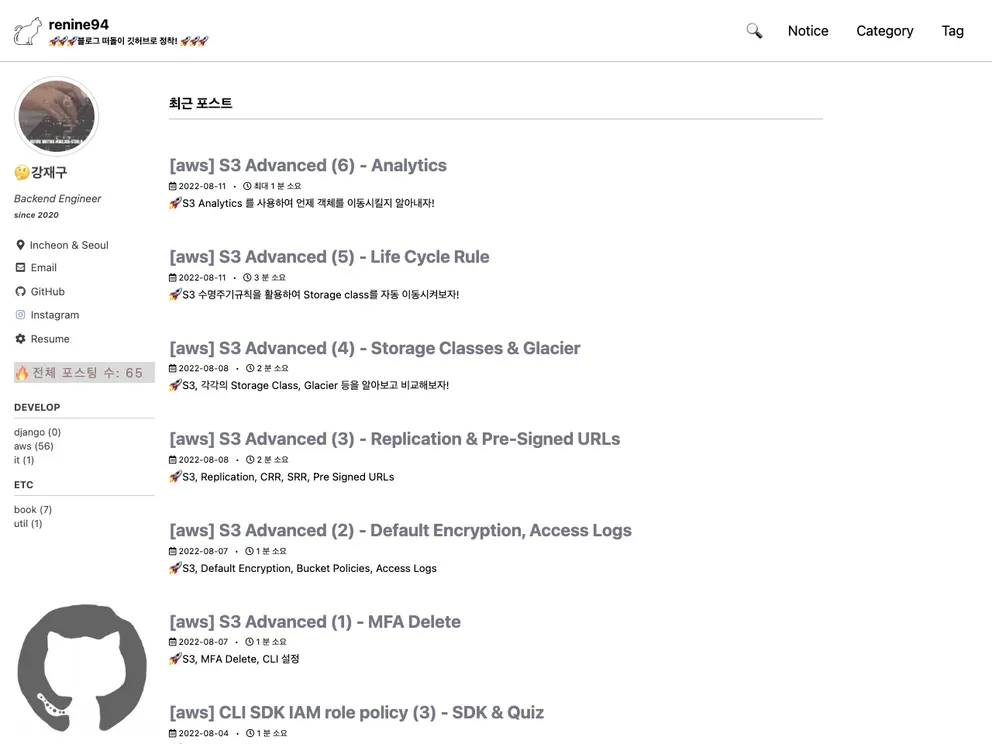The image size is (992, 744).
Task: Open the django (0) category link
Action: point(37,432)
